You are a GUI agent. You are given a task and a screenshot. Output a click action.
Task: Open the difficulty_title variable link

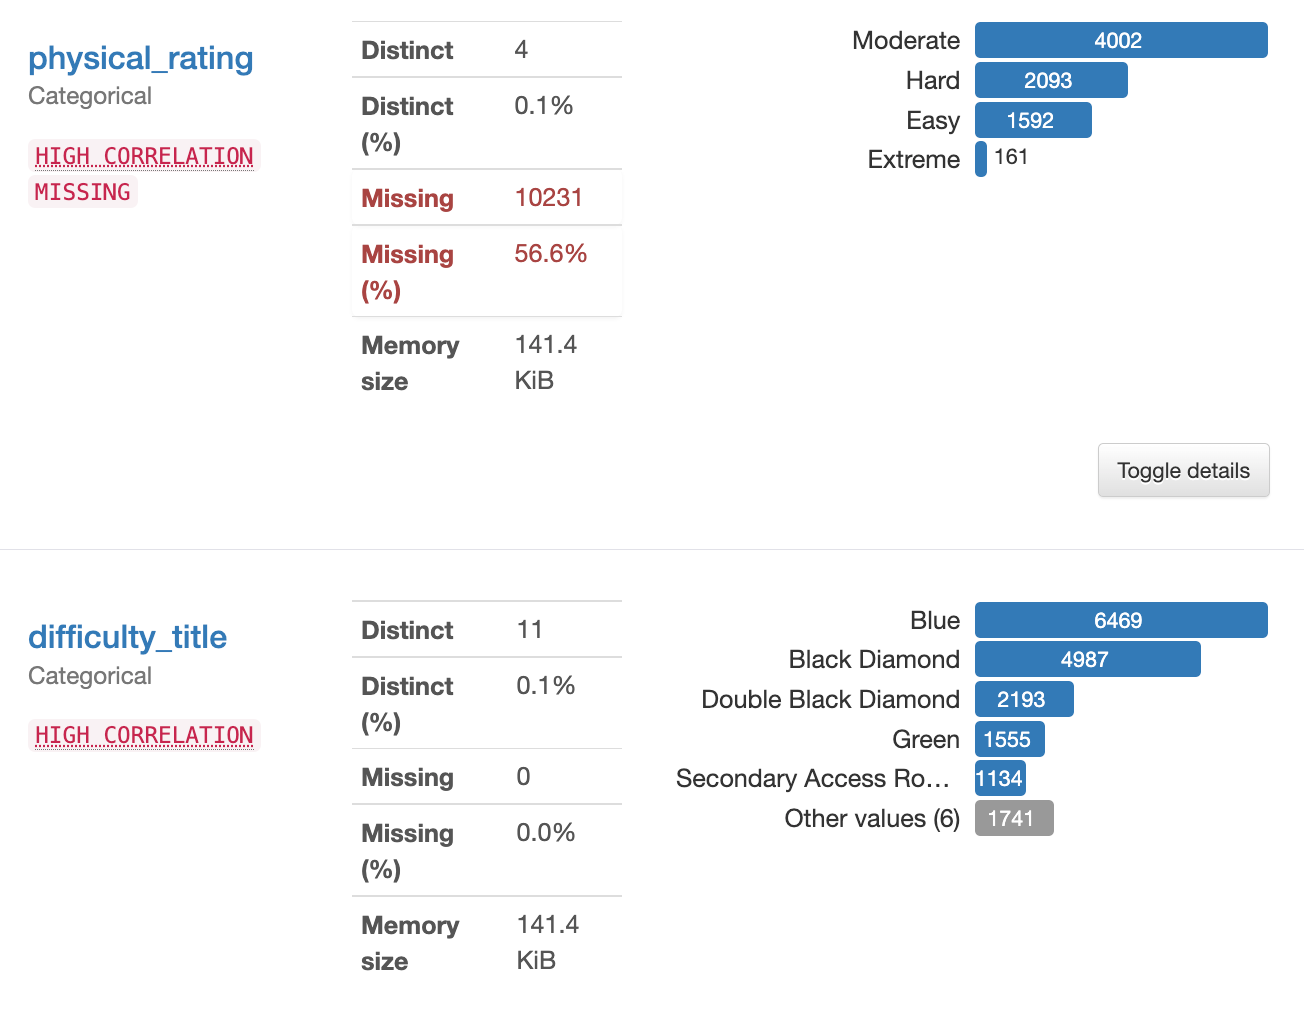(127, 638)
